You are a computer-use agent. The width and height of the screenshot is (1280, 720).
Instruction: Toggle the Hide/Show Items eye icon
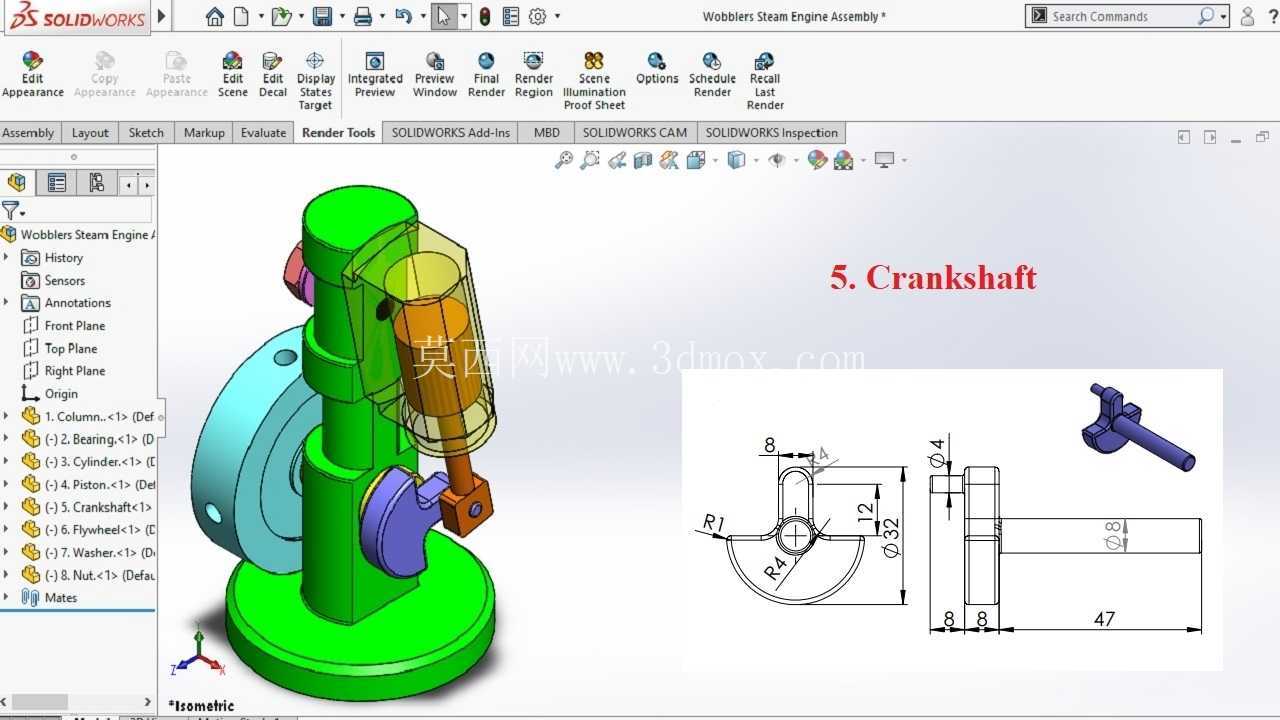click(x=777, y=160)
